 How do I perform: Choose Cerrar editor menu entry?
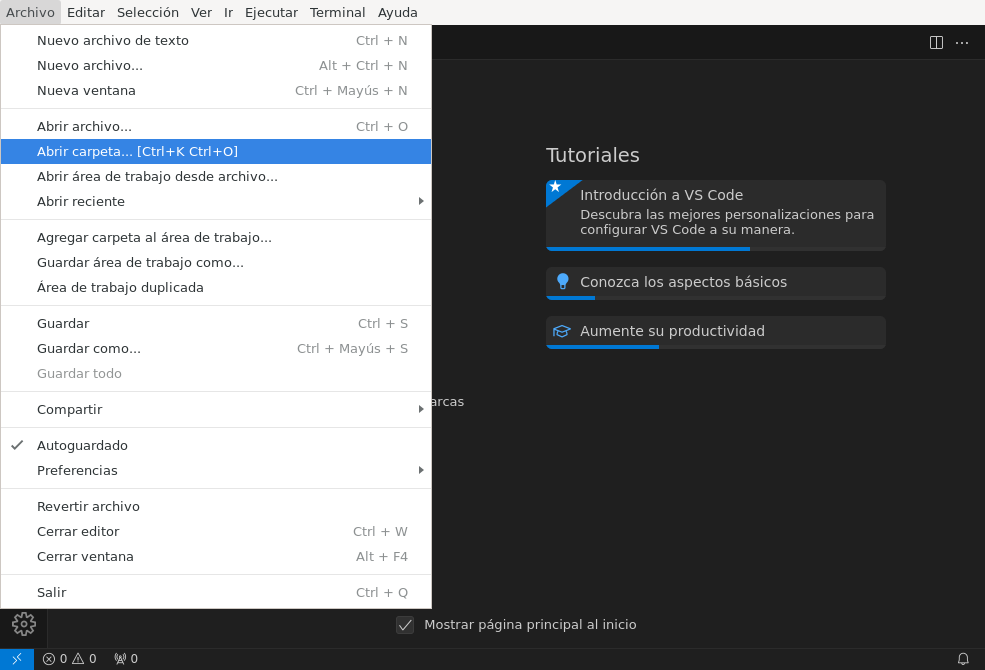coord(216,531)
